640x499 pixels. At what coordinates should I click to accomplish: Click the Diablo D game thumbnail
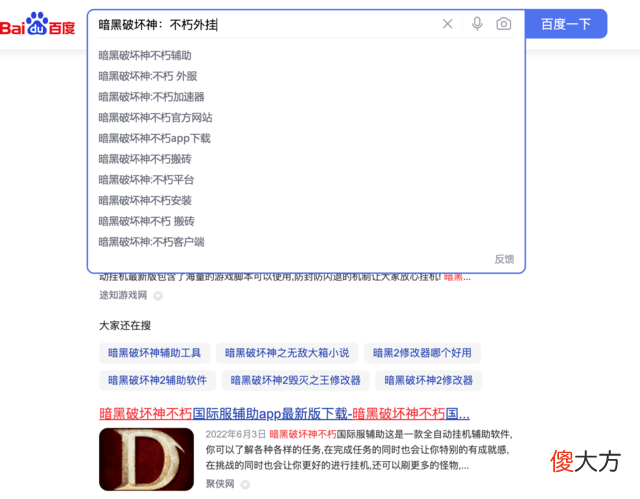point(147,459)
